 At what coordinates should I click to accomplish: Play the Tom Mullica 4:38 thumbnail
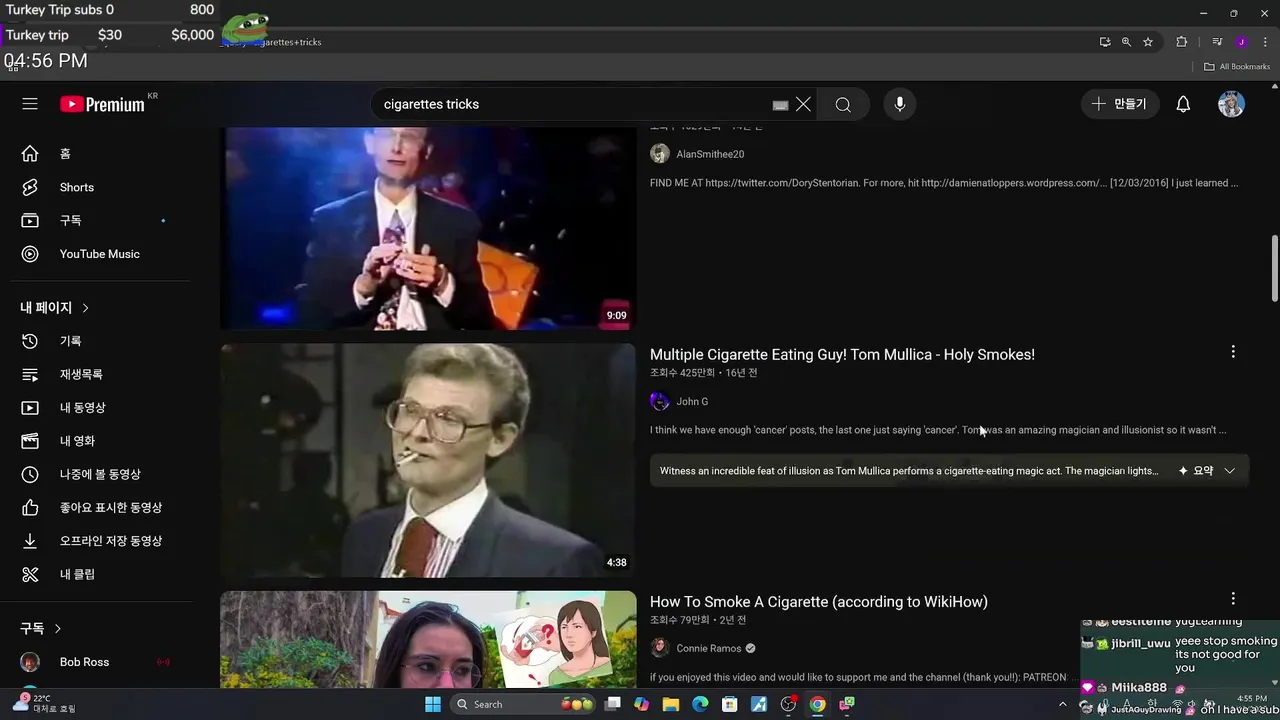pos(428,460)
